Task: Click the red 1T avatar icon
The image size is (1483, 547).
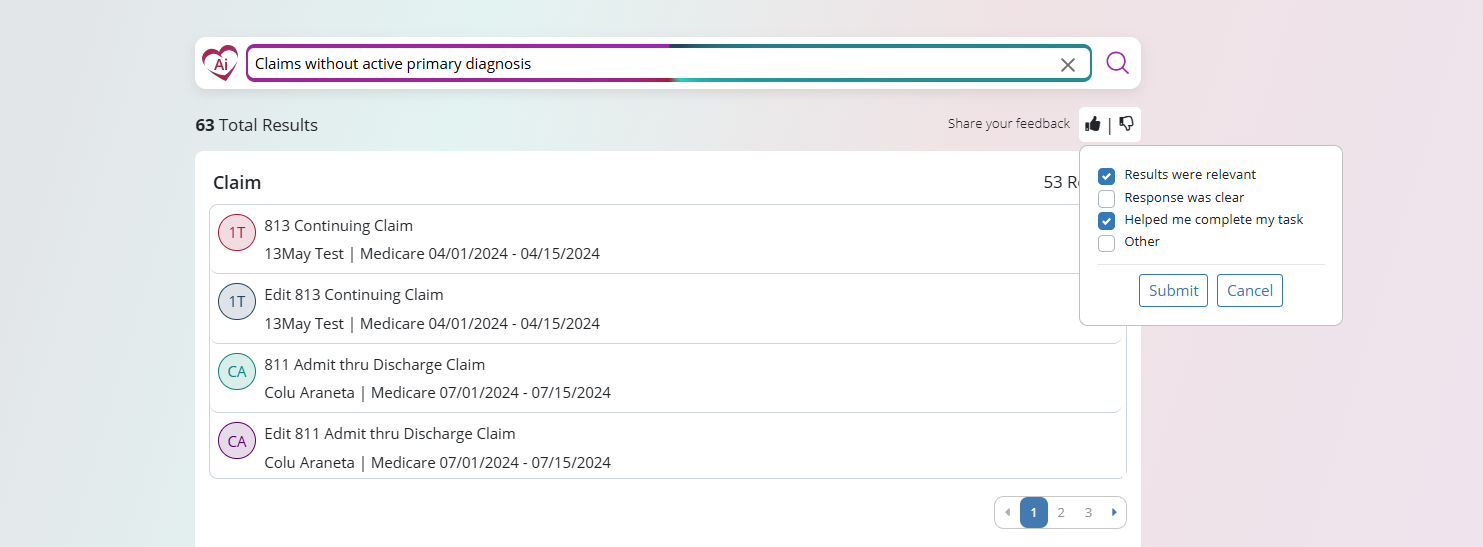Action: (237, 233)
